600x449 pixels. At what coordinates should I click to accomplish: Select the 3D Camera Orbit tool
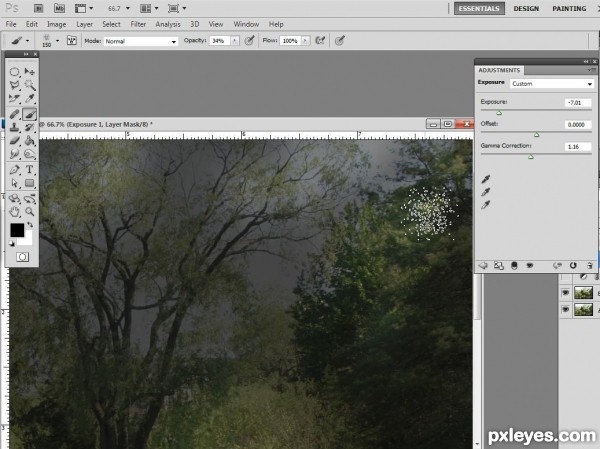coord(29,198)
